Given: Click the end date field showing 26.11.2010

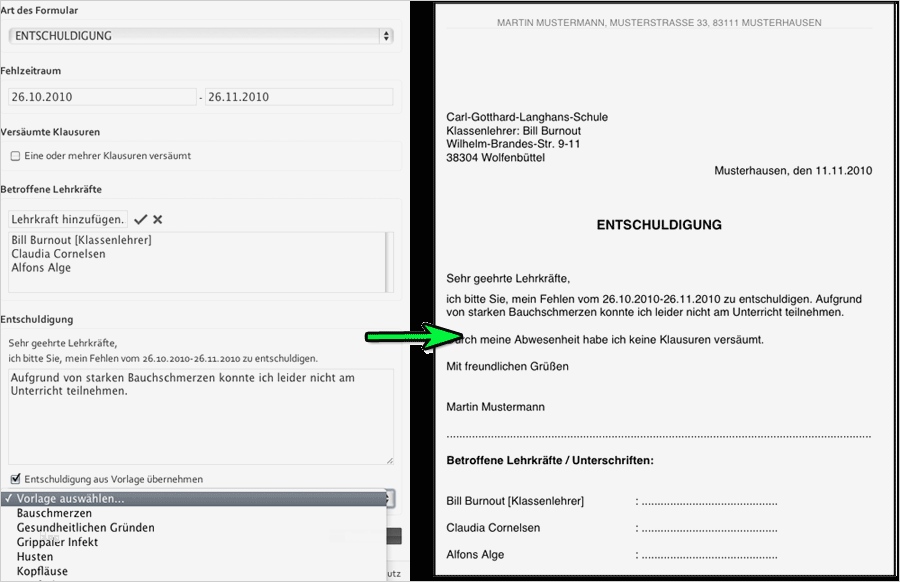Looking at the screenshot, I should coord(300,96).
